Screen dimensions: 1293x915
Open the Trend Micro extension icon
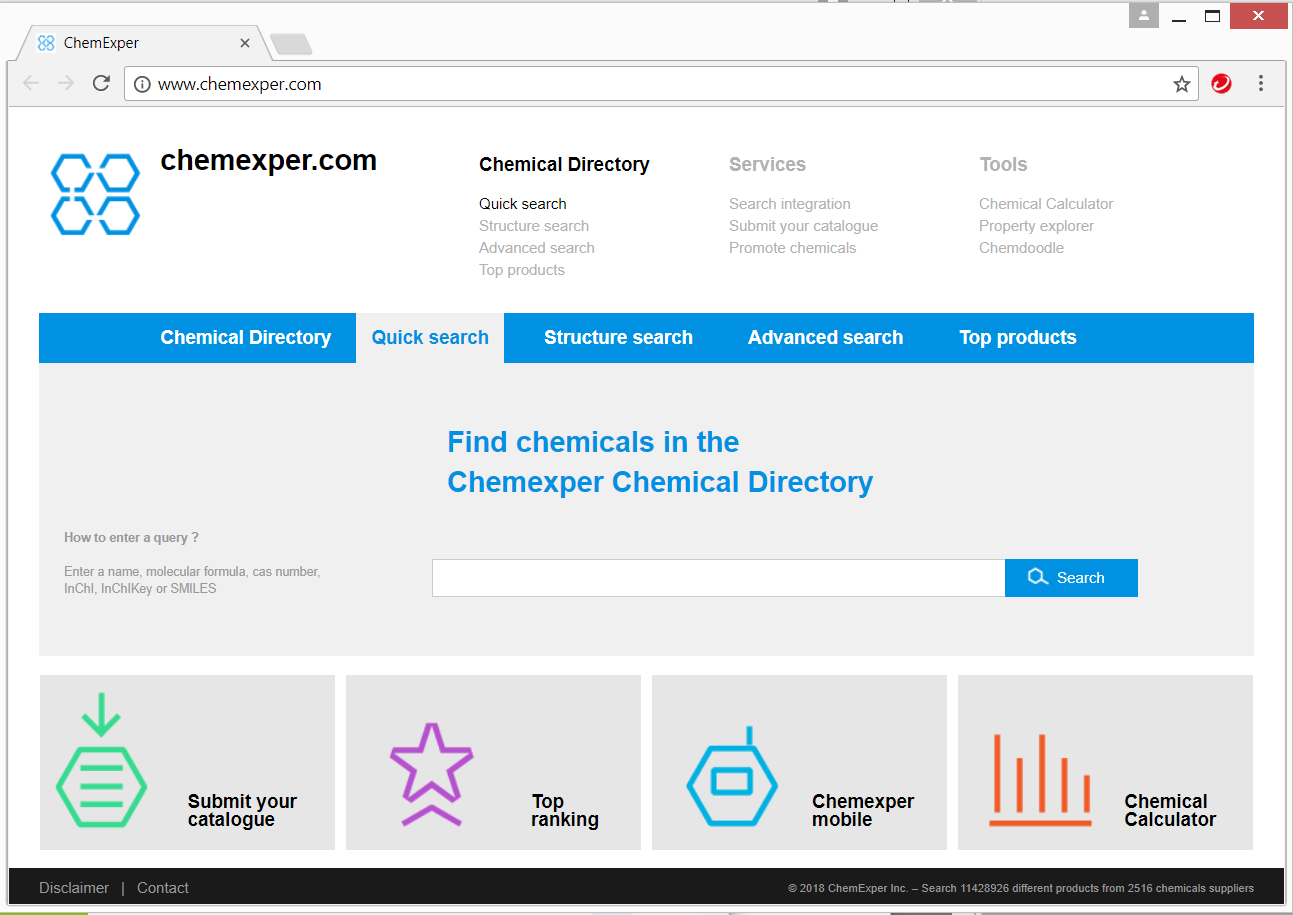tap(1221, 84)
